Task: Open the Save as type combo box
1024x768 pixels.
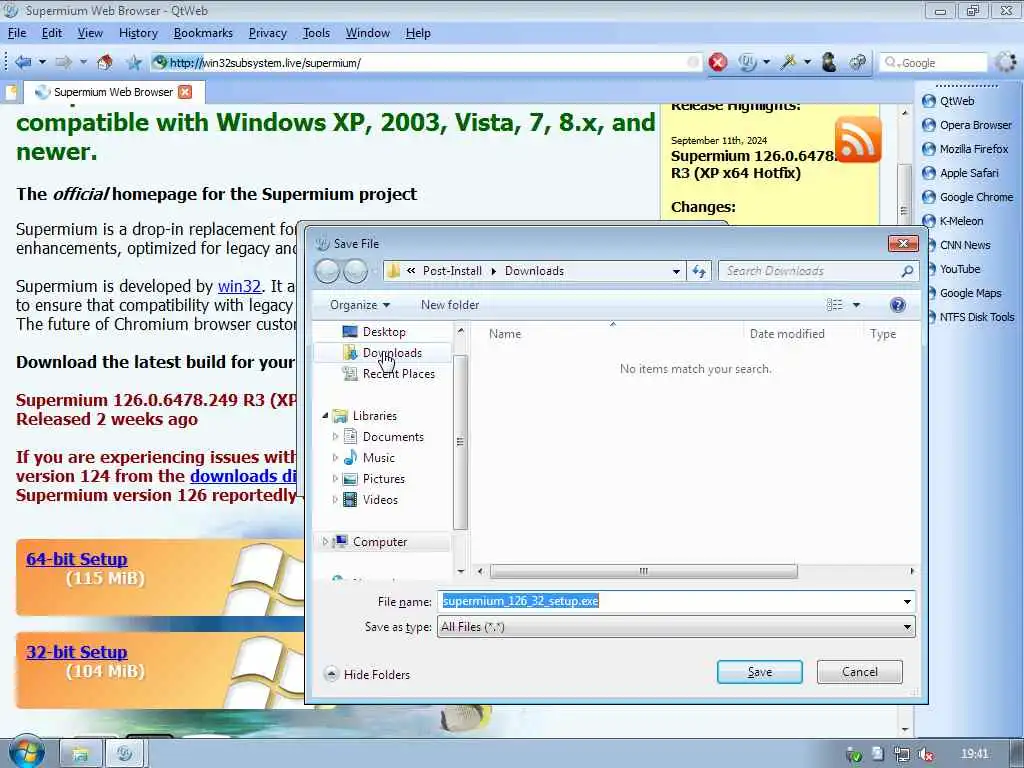Action: (x=676, y=627)
